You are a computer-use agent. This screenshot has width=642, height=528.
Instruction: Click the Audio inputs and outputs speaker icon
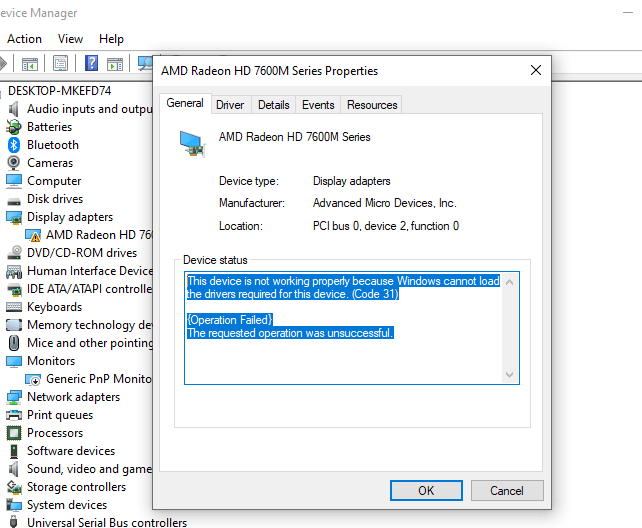(x=14, y=109)
